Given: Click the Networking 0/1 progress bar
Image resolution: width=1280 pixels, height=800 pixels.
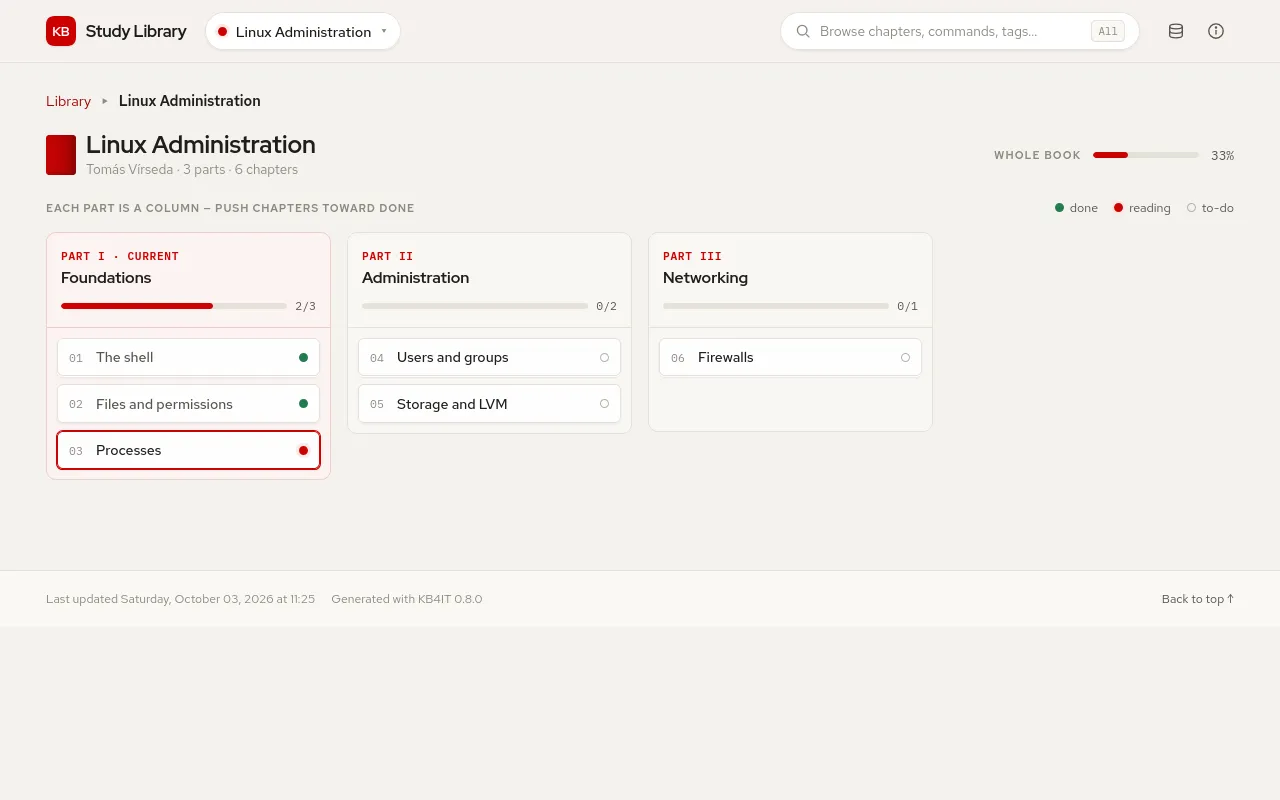Looking at the screenshot, I should coord(776,306).
